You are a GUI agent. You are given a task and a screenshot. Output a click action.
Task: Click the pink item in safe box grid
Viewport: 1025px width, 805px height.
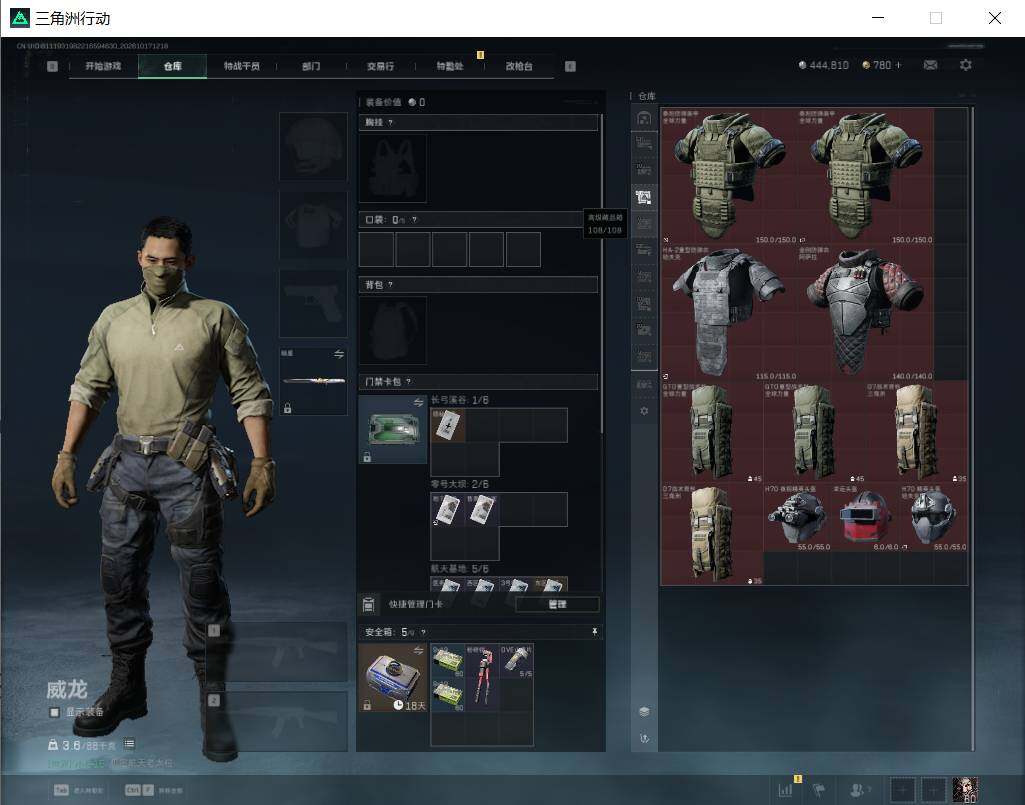[482, 677]
